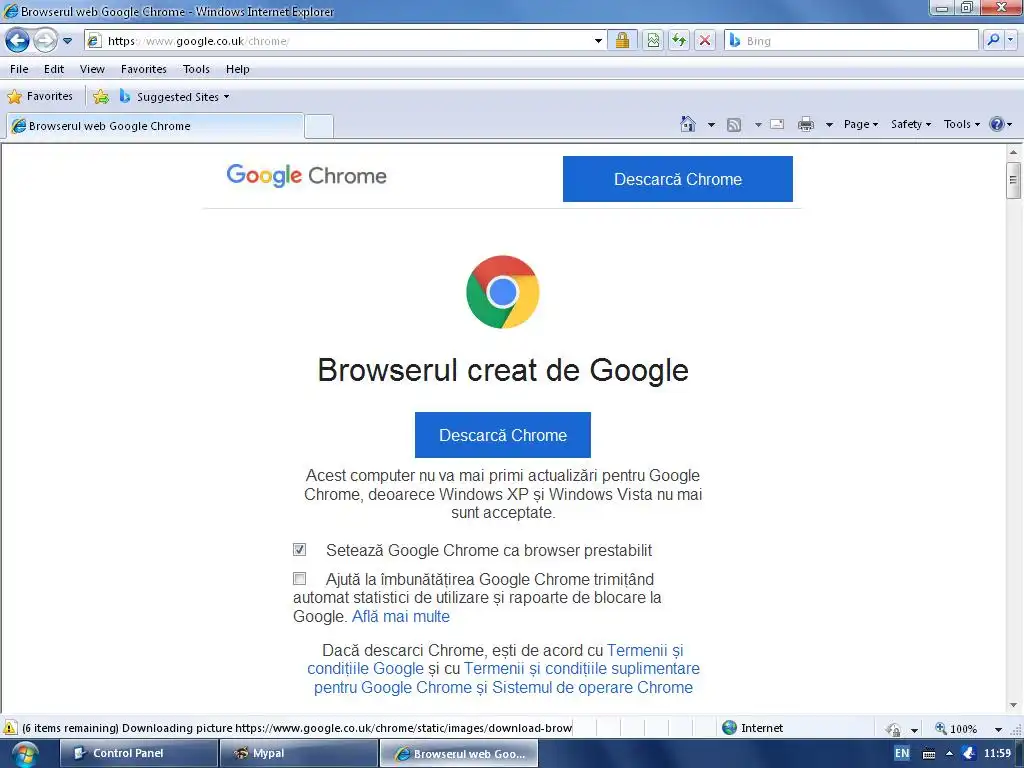
Task: Go back with the Back arrow button
Action: pyautogui.click(x=18, y=40)
